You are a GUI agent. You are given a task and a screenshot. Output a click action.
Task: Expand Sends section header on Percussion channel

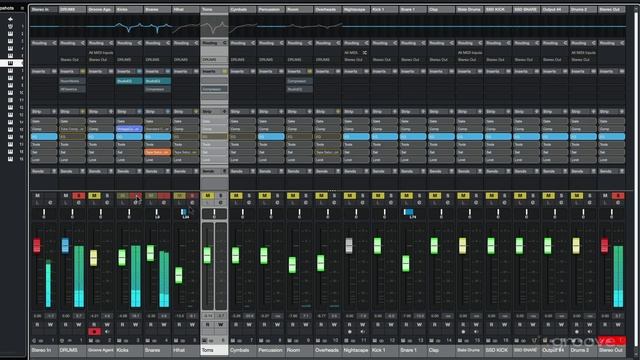[x=271, y=171]
